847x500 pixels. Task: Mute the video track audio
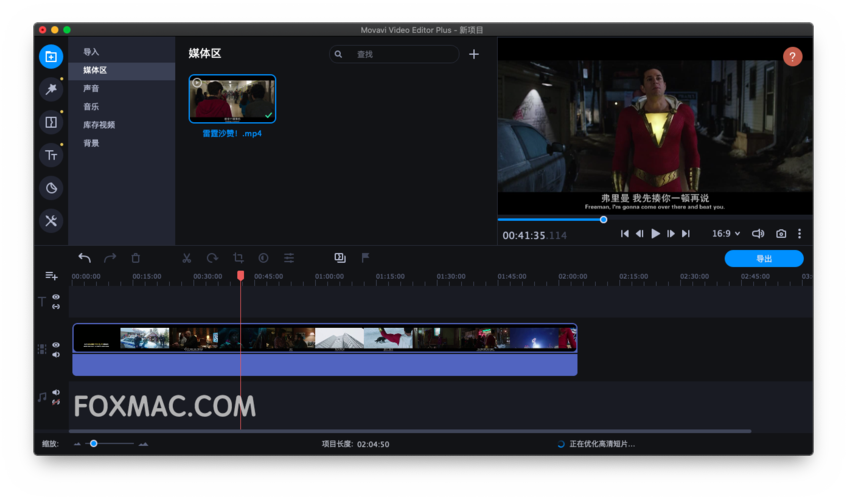coord(56,355)
